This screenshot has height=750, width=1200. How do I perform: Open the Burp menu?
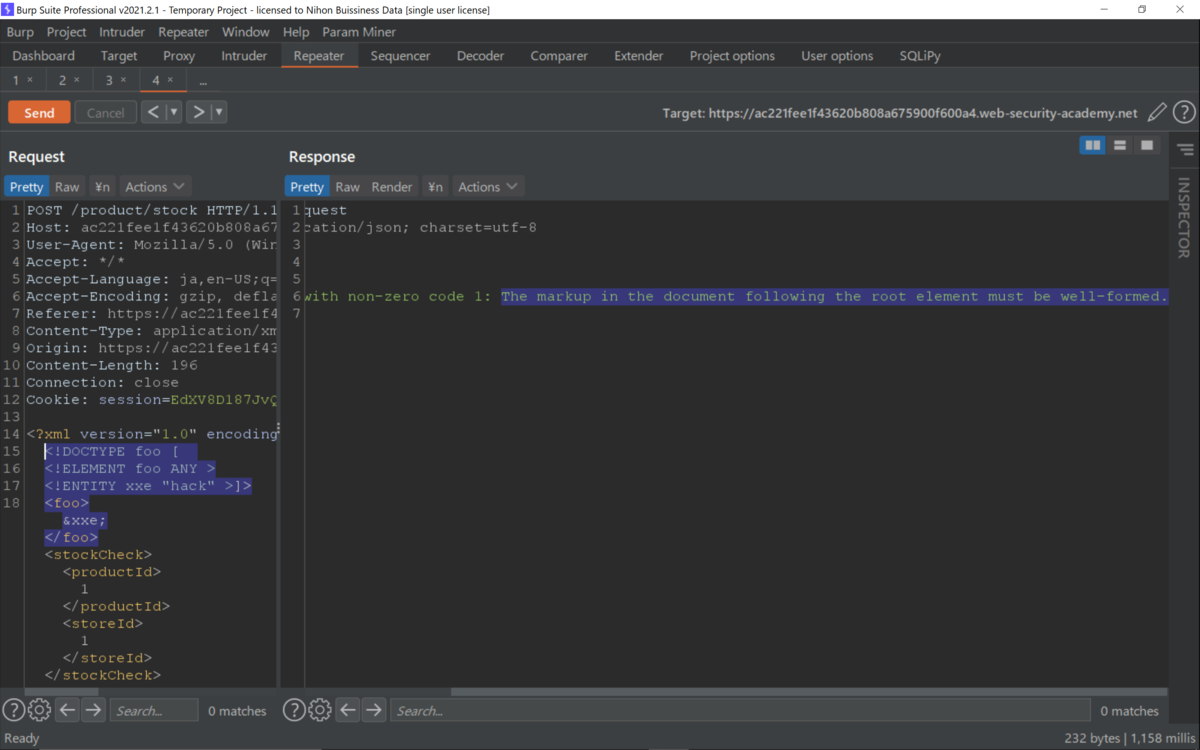click(x=20, y=32)
